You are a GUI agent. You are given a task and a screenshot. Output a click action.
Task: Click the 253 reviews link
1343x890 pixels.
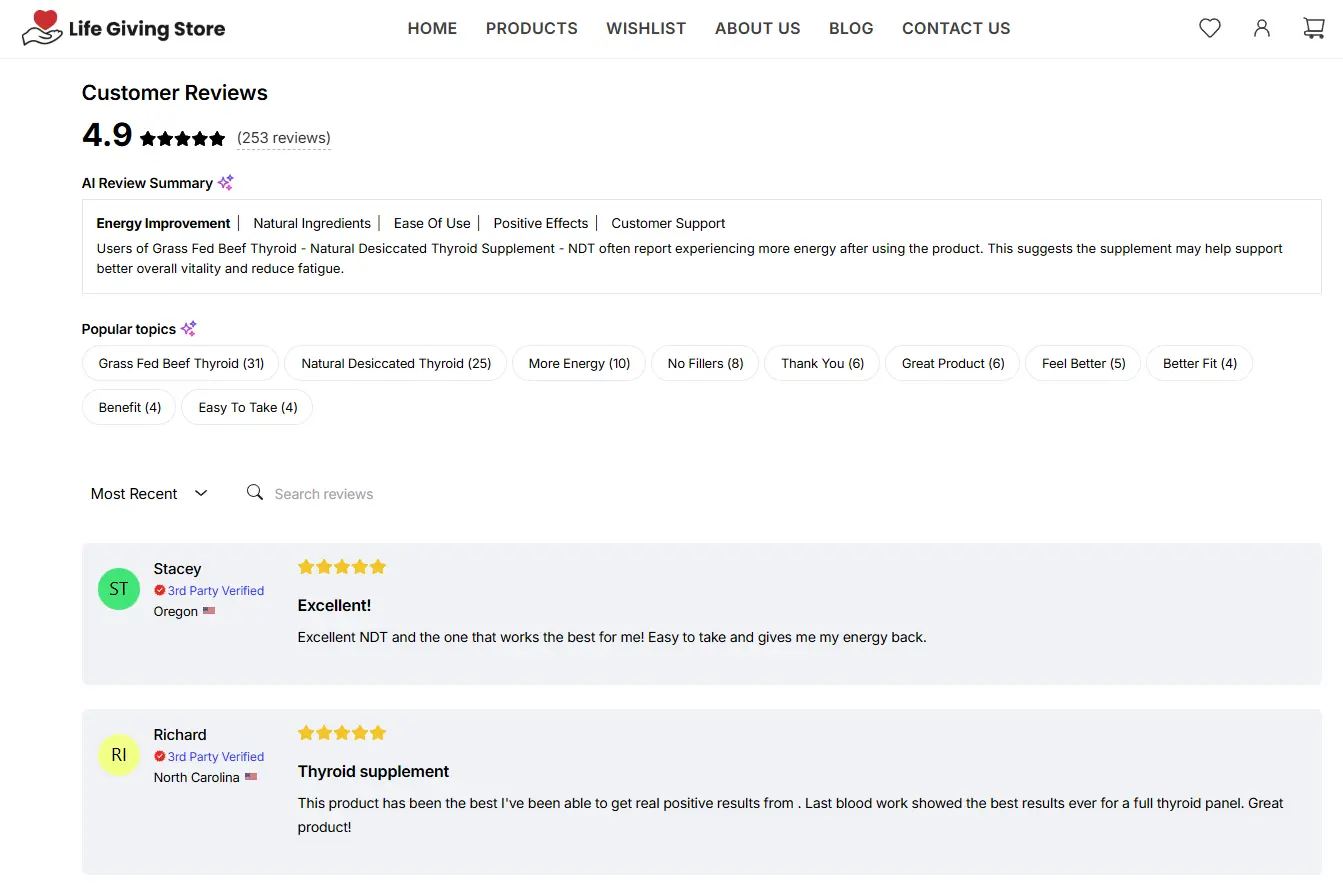284,138
